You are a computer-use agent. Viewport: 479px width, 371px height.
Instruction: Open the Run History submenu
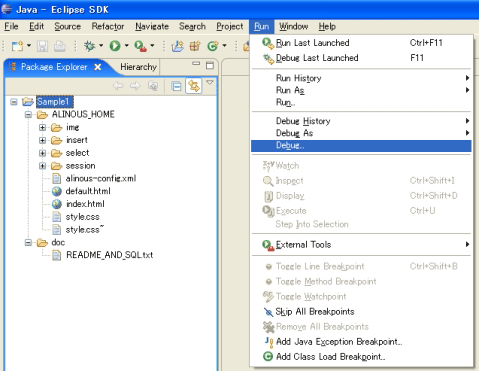[361, 78]
